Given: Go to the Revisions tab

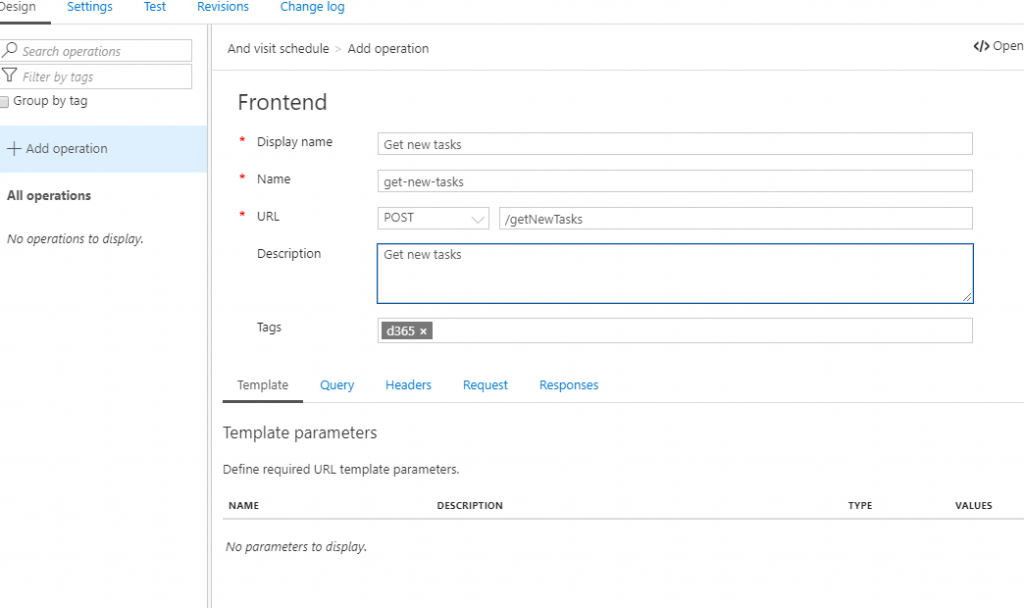Looking at the screenshot, I should 223,7.
